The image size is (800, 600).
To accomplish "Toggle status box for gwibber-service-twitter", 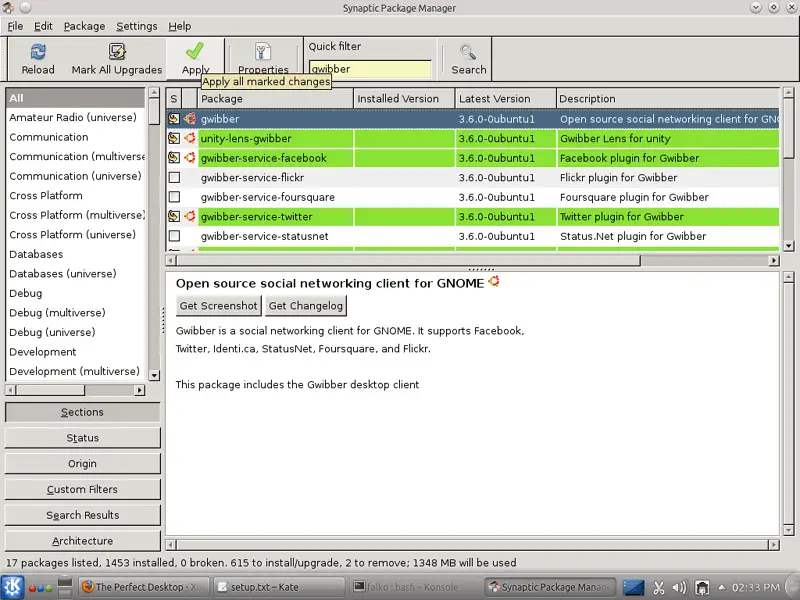I will coord(174,216).
